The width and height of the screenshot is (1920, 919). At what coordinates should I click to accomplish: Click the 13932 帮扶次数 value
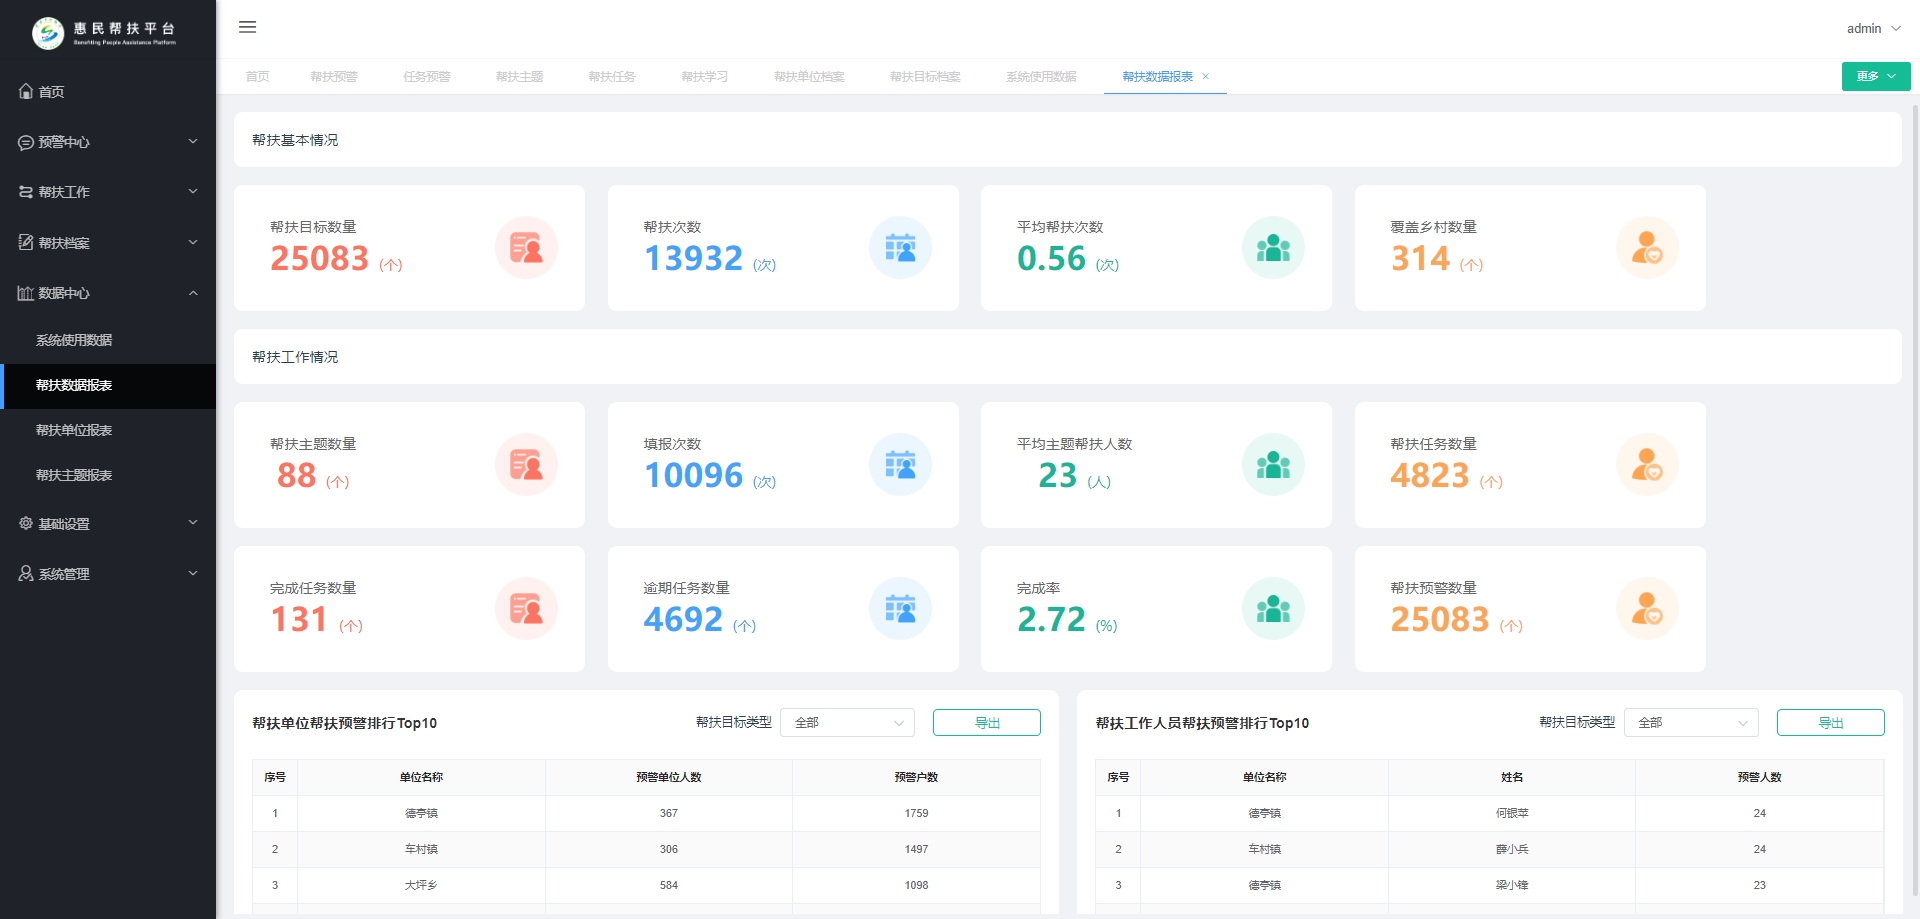click(x=693, y=258)
